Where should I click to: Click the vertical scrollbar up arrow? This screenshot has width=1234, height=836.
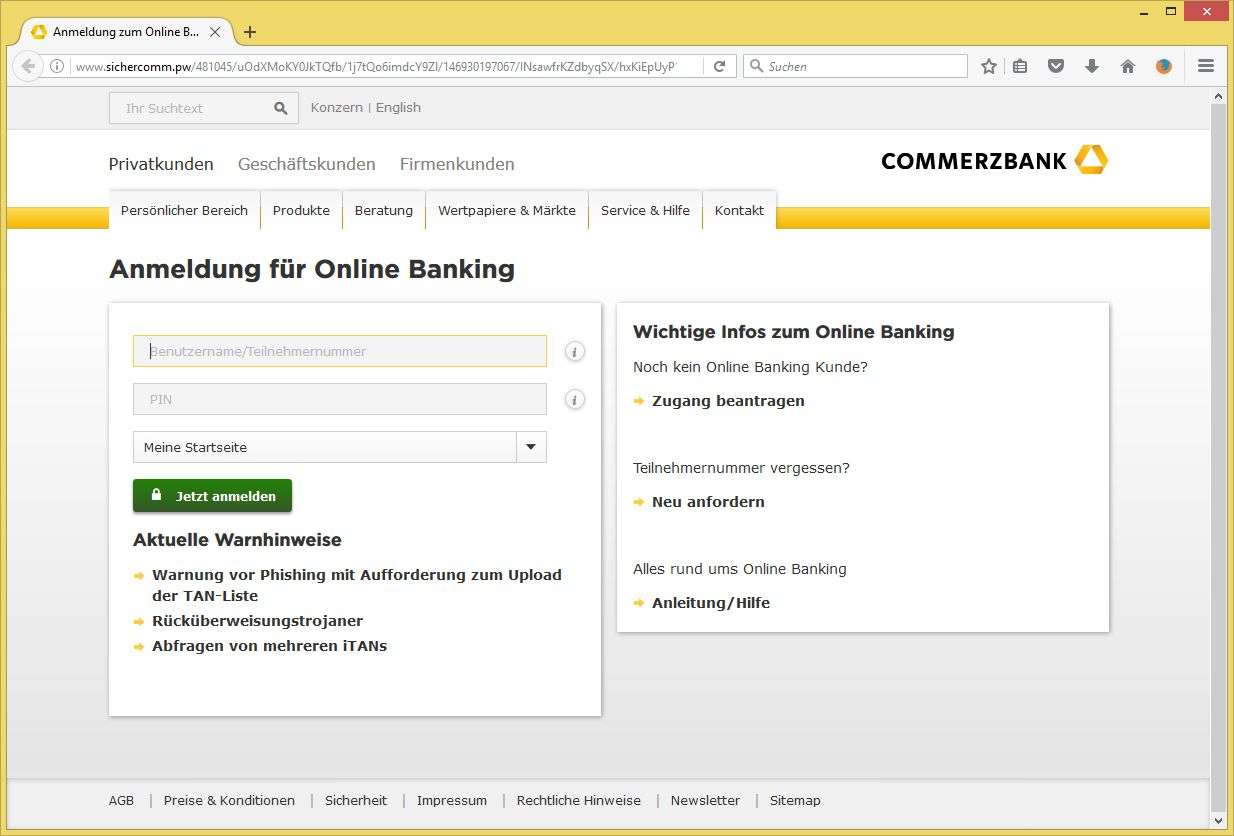click(1218, 95)
